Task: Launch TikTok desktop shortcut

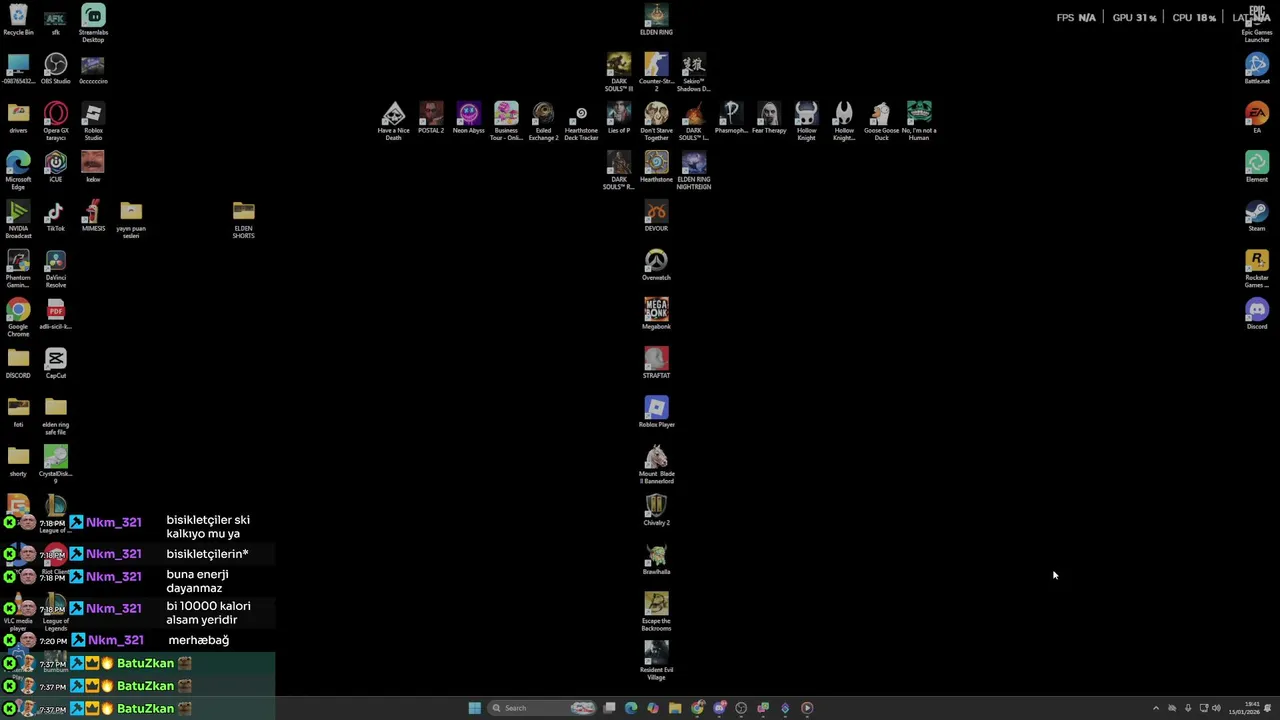Action: pos(56,216)
